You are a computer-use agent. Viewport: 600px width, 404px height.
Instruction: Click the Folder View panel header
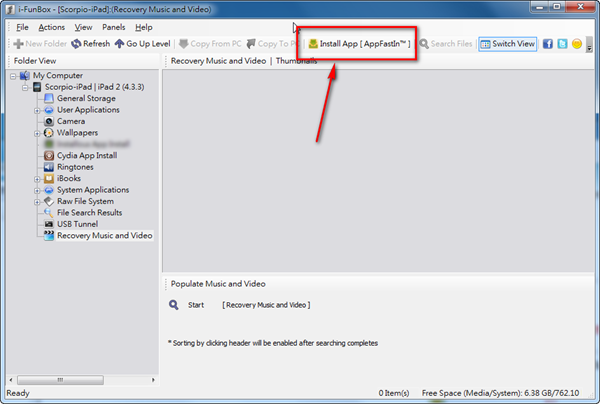35,61
